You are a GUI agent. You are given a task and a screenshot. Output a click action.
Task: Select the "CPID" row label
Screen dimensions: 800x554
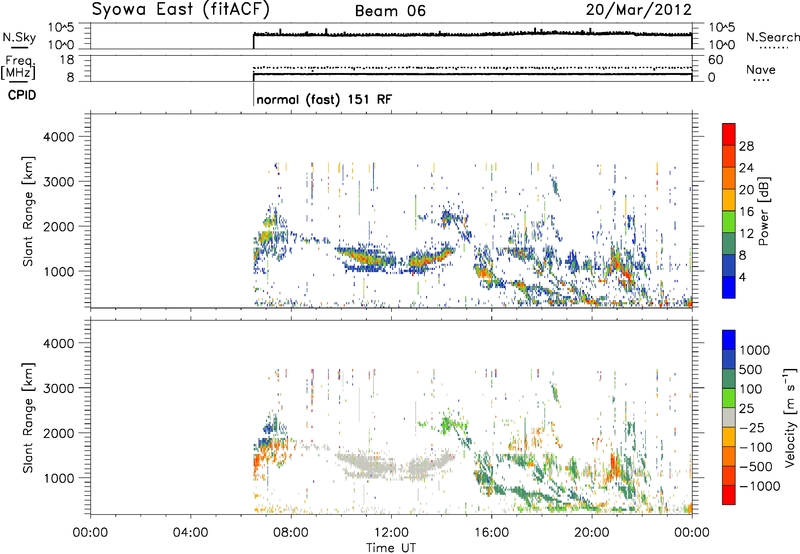[22, 95]
